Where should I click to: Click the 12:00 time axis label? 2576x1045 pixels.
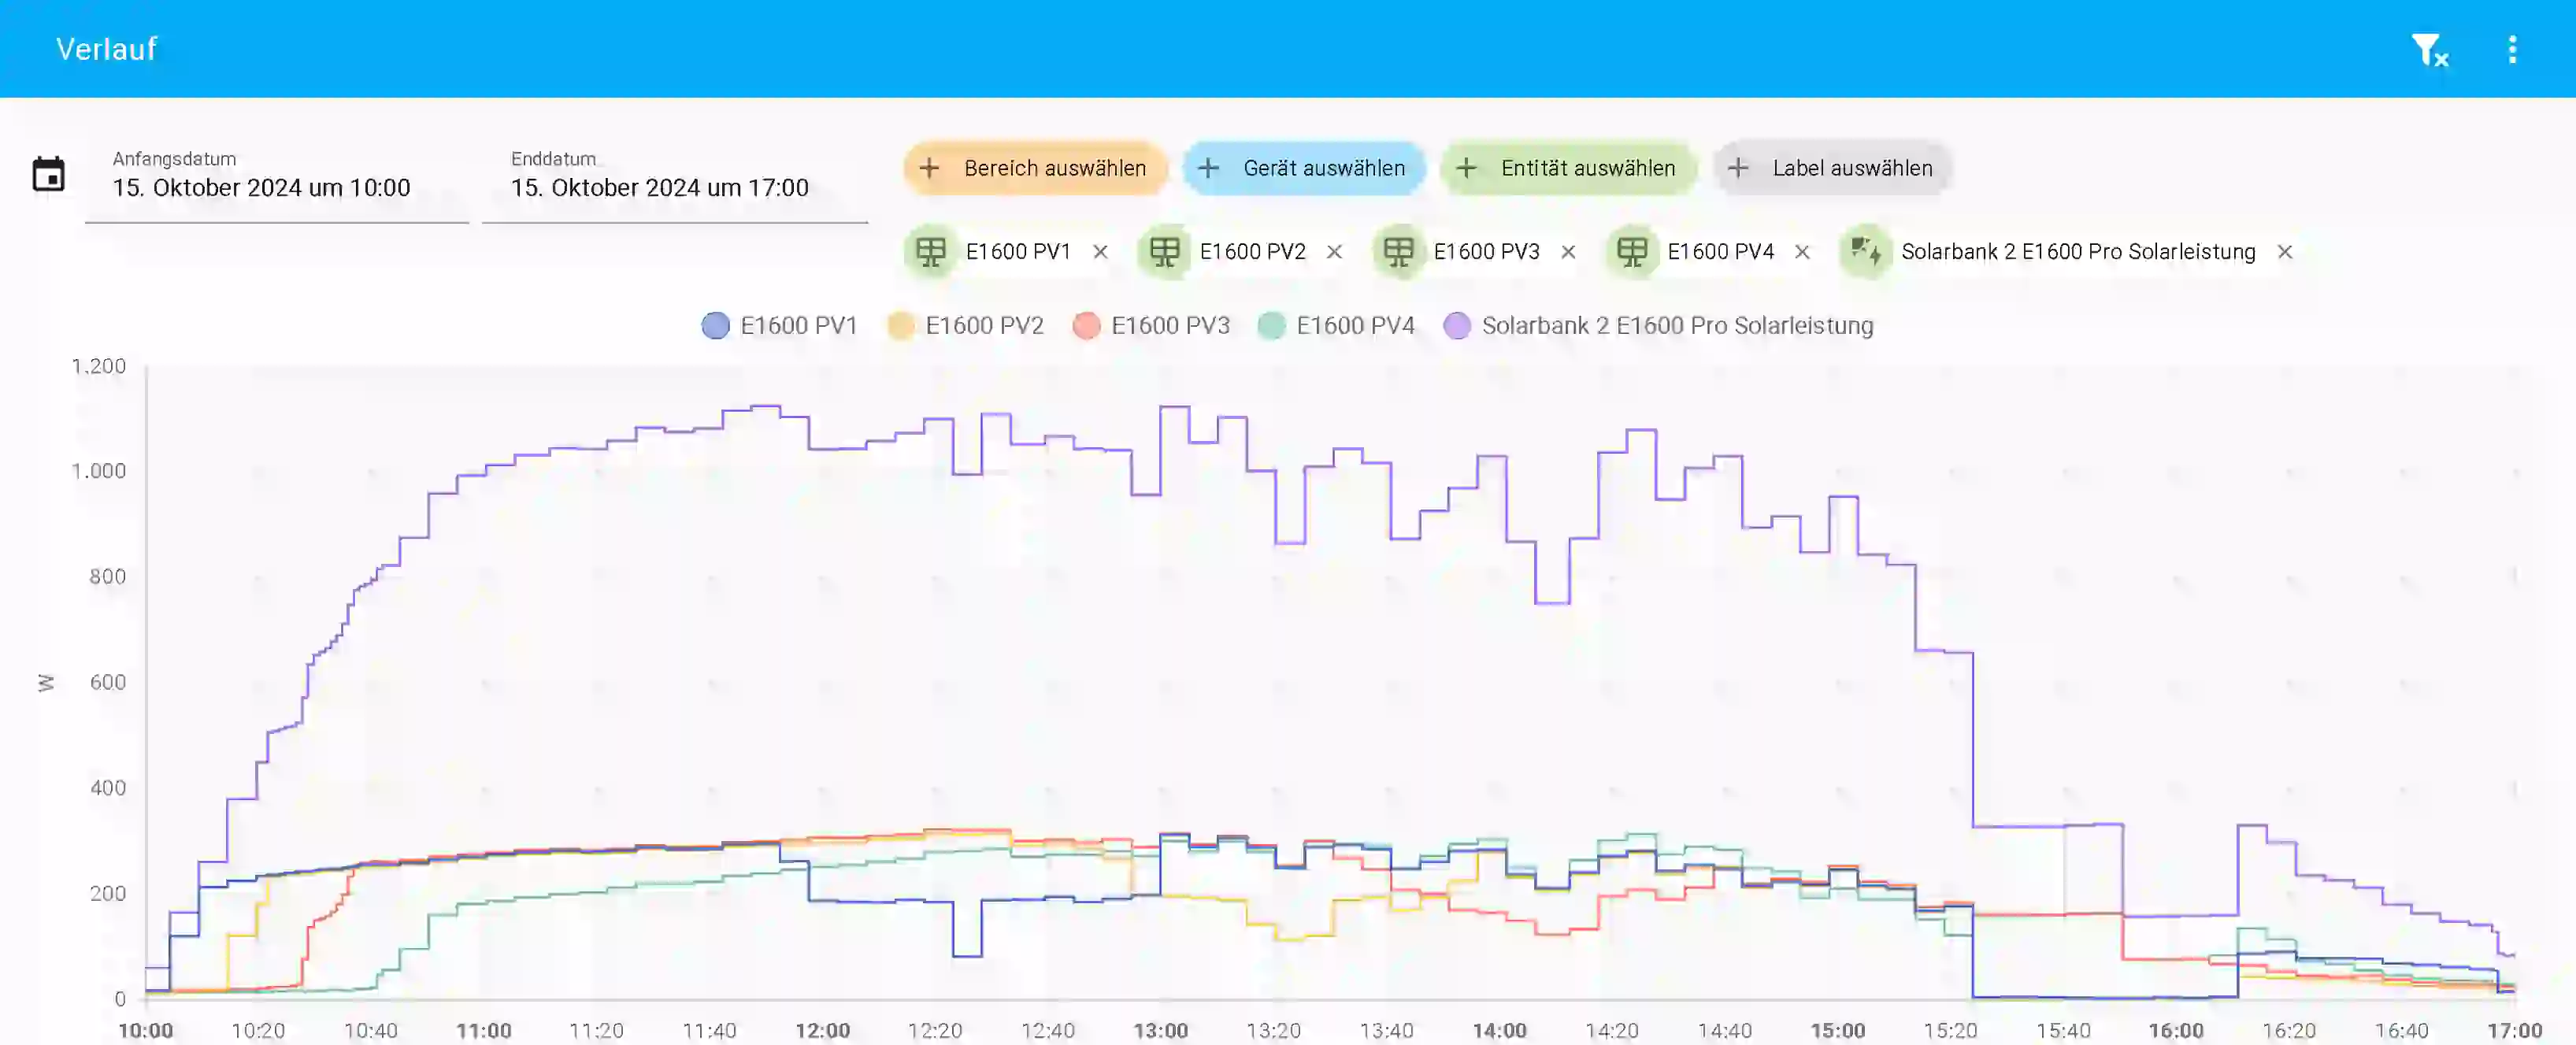[x=822, y=1030]
